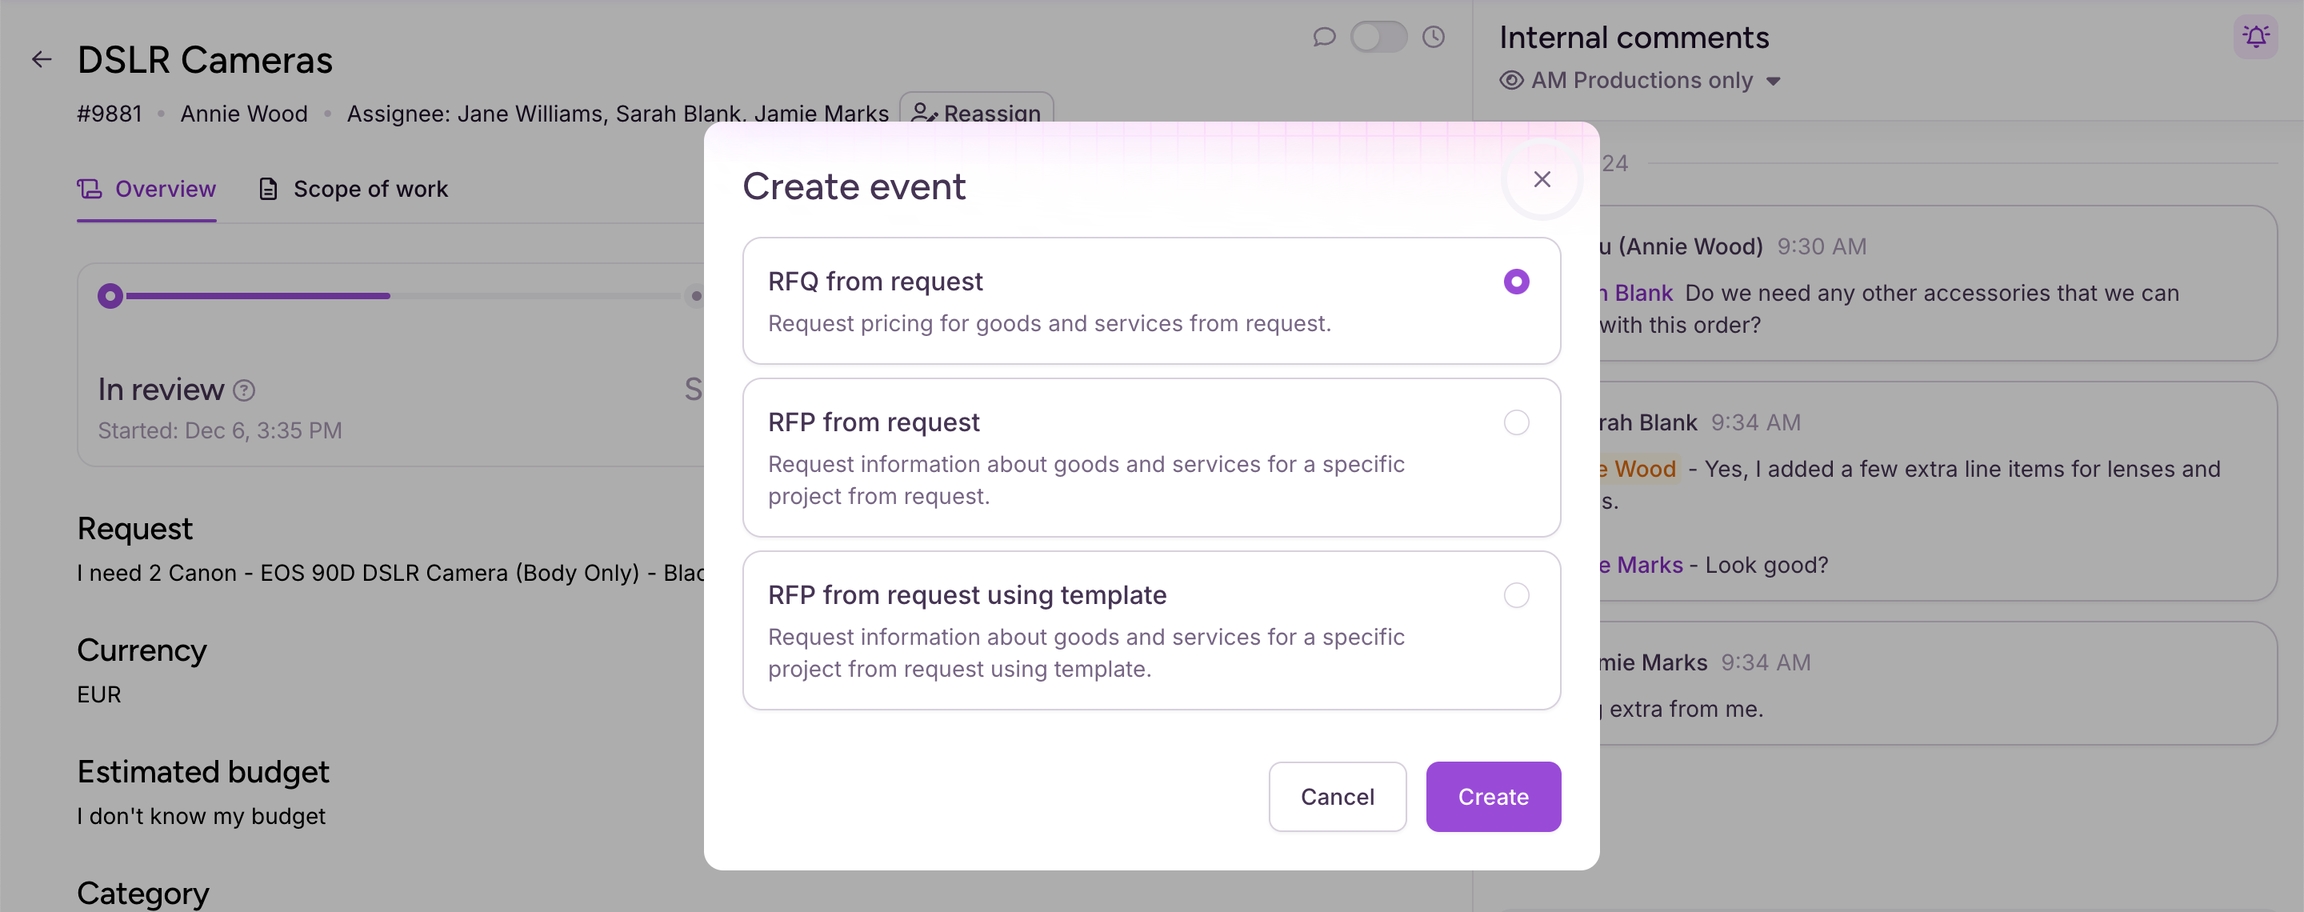Open the Overview tab

click(147, 189)
